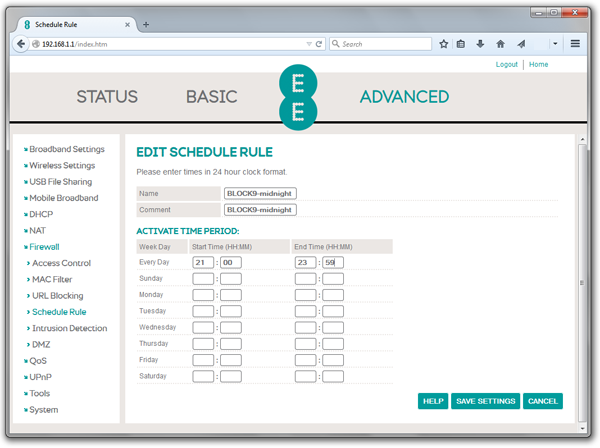600x448 pixels.
Task: Click the magnifier icon in search box
Action: [x=336, y=44]
